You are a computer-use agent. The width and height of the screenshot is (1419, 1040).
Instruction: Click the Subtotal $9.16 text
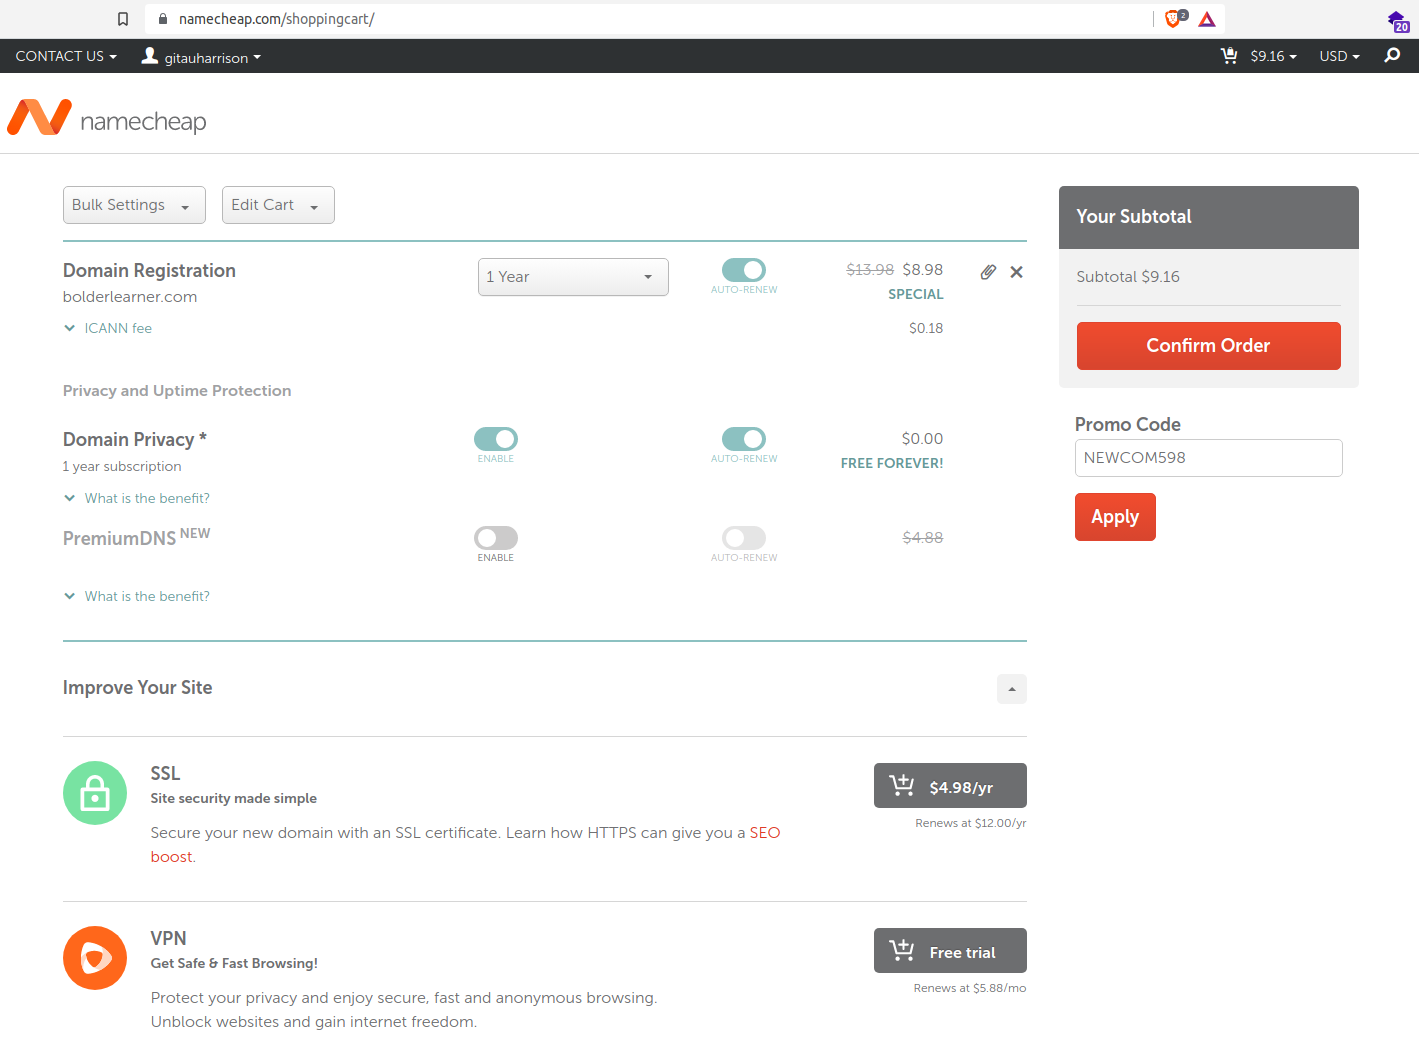(x=1128, y=277)
